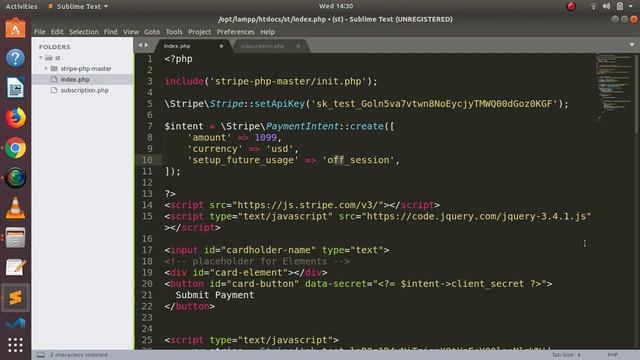The image size is (640, 360).
Task: Launch VLC media player from dock
Action: click(15, 207)
